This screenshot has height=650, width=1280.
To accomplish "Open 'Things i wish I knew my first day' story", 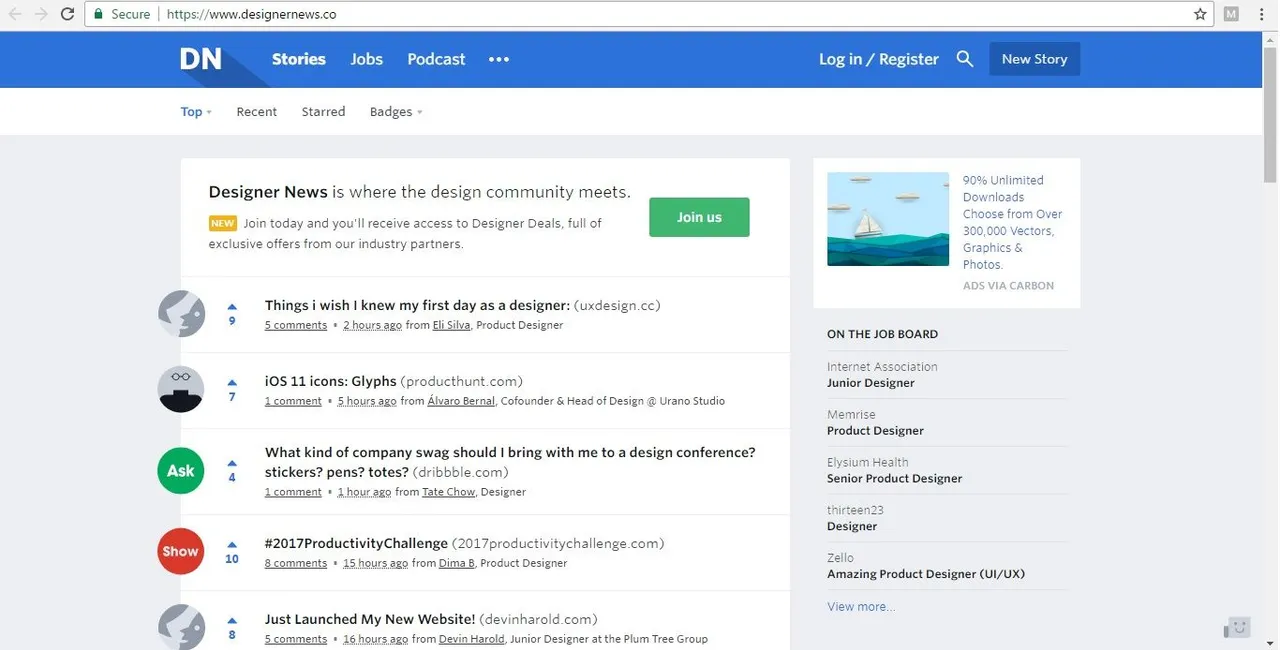I will pos(417,305).
